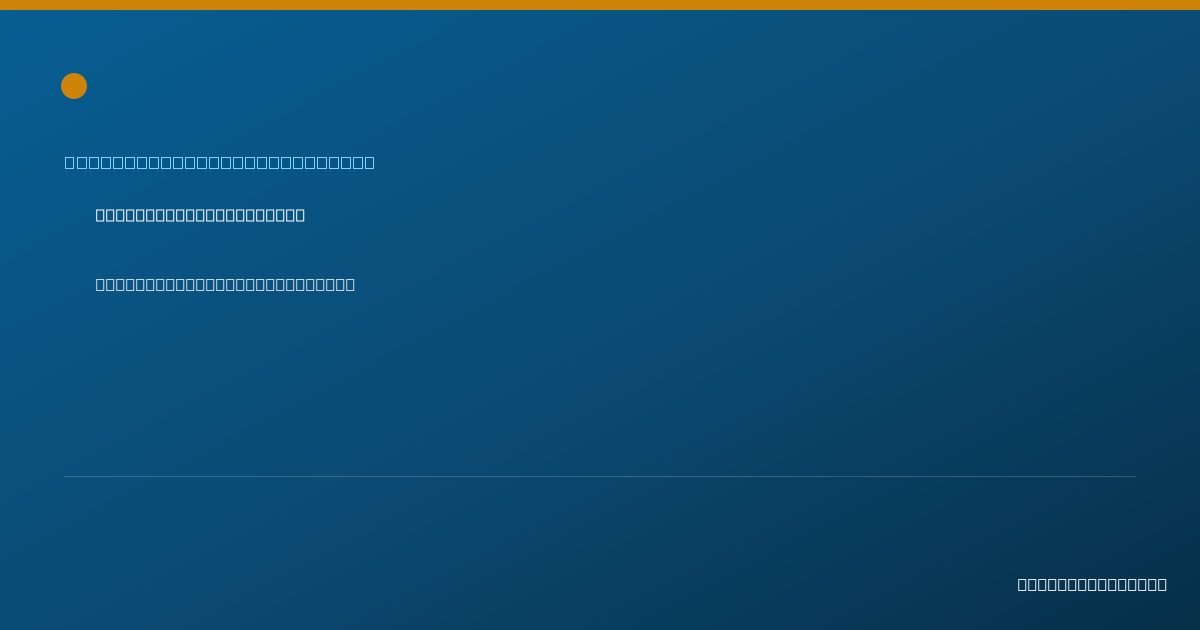
Task: Click the last character of the light-blue heading
Action: [x=369, y=162]
